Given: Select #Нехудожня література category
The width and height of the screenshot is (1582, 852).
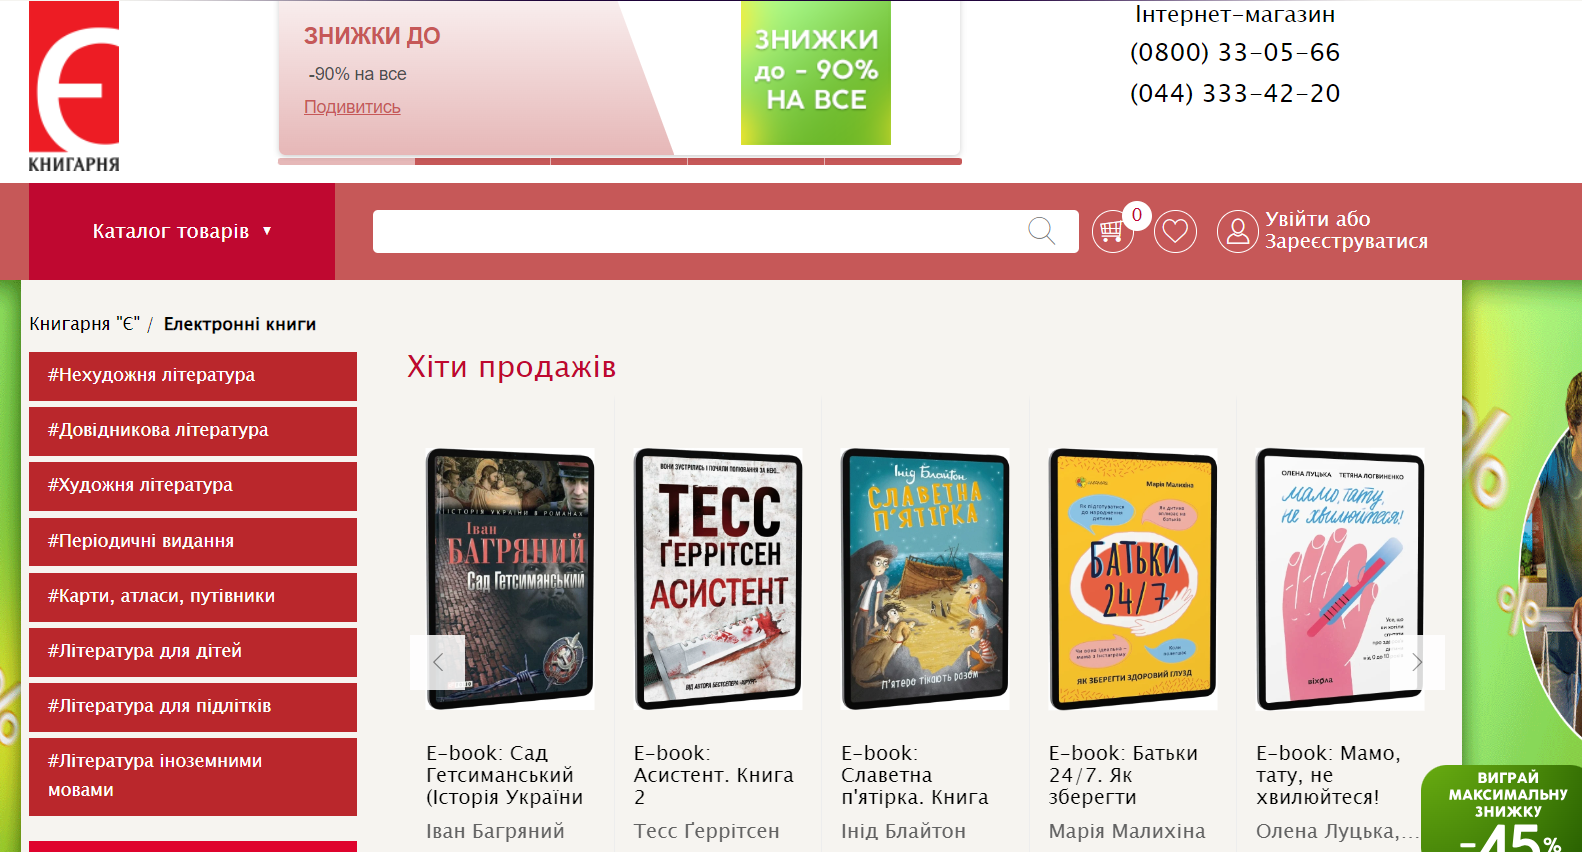Looking at the screenshot, I should point(193,376).
